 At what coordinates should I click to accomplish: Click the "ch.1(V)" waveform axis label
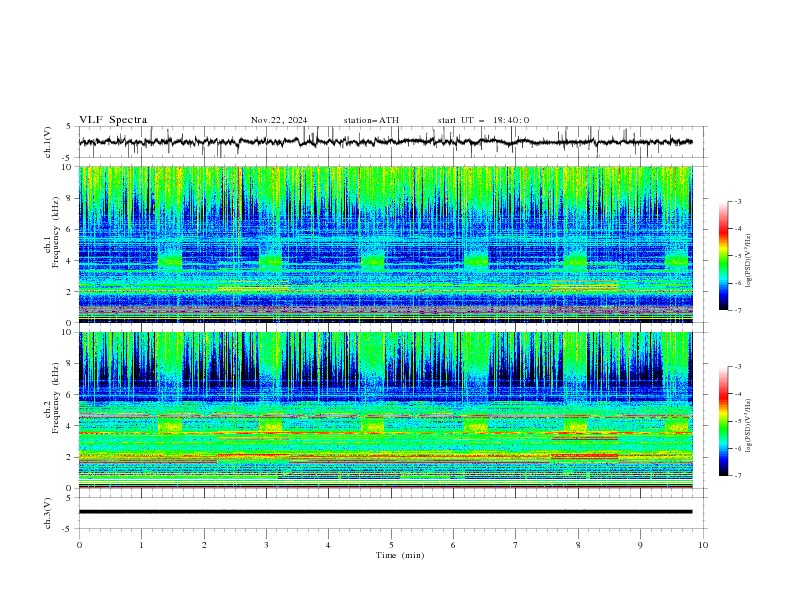click(x=48, y=142)
